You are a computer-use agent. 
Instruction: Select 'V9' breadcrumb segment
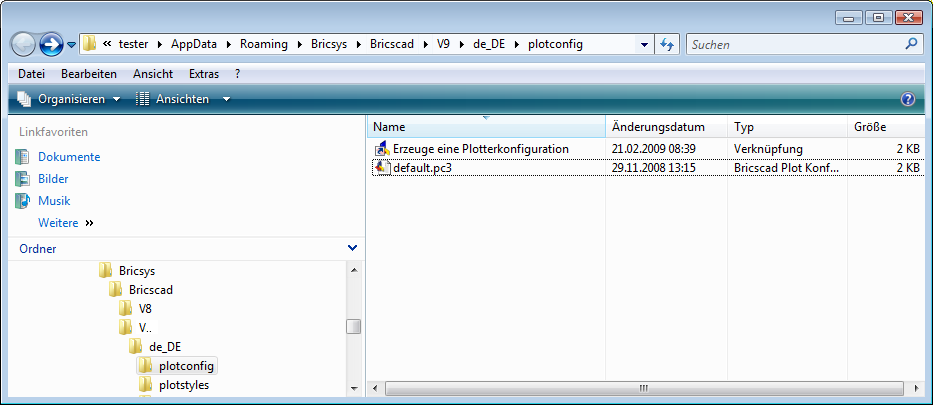pos(443,44)
